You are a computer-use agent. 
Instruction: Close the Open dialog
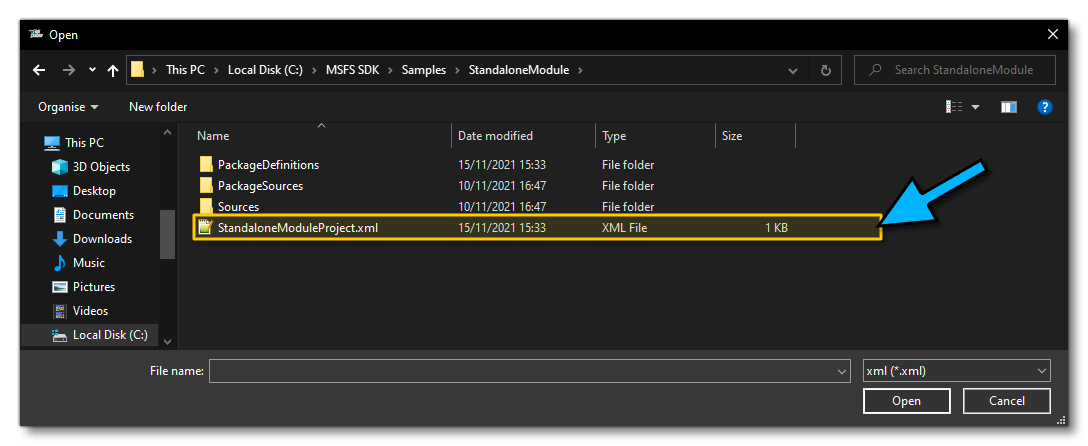[x=1053, y=34]
